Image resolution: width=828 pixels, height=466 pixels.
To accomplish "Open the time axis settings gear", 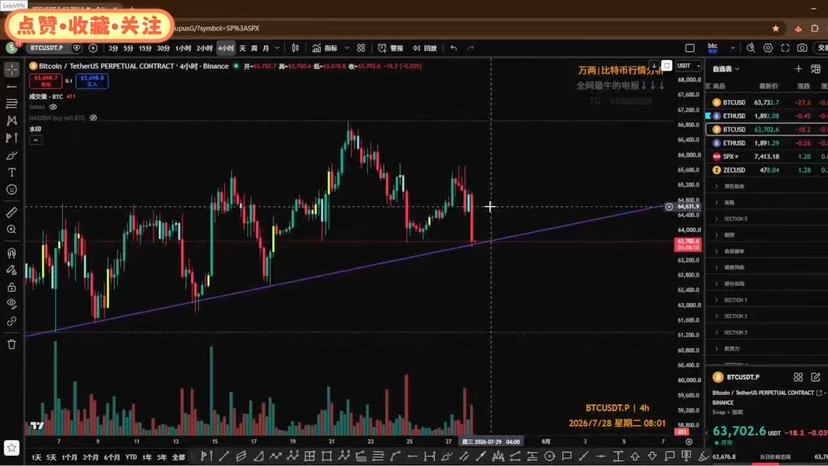I will tap(689, 442).
